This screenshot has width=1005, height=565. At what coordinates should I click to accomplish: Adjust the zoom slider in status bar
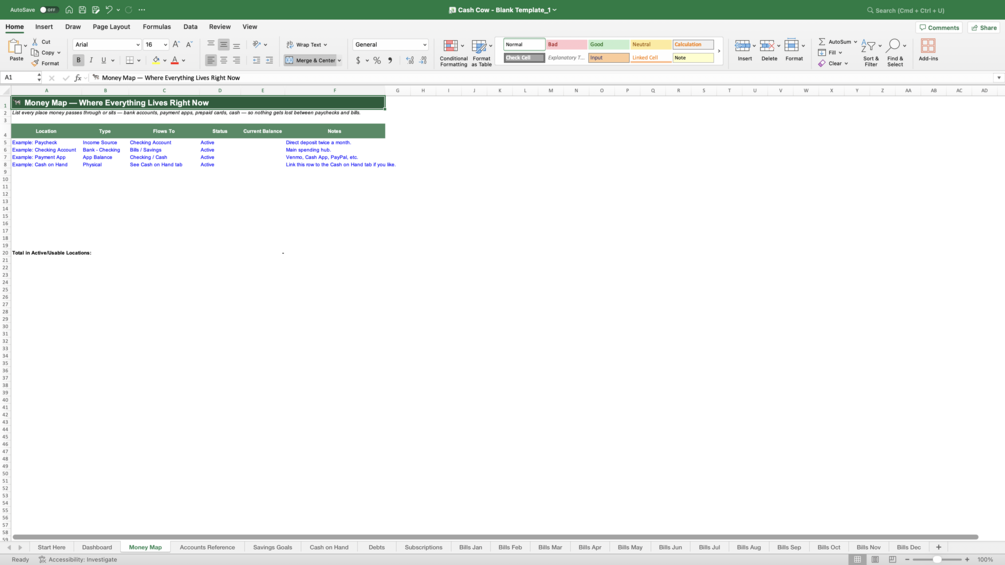pyautogui.click(x=937, y=559)
